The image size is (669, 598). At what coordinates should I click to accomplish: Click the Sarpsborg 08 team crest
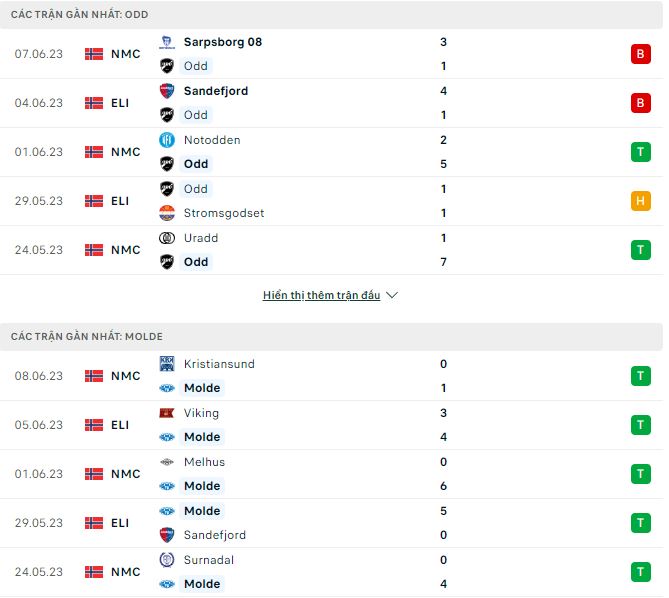click(x=167, y=42)
